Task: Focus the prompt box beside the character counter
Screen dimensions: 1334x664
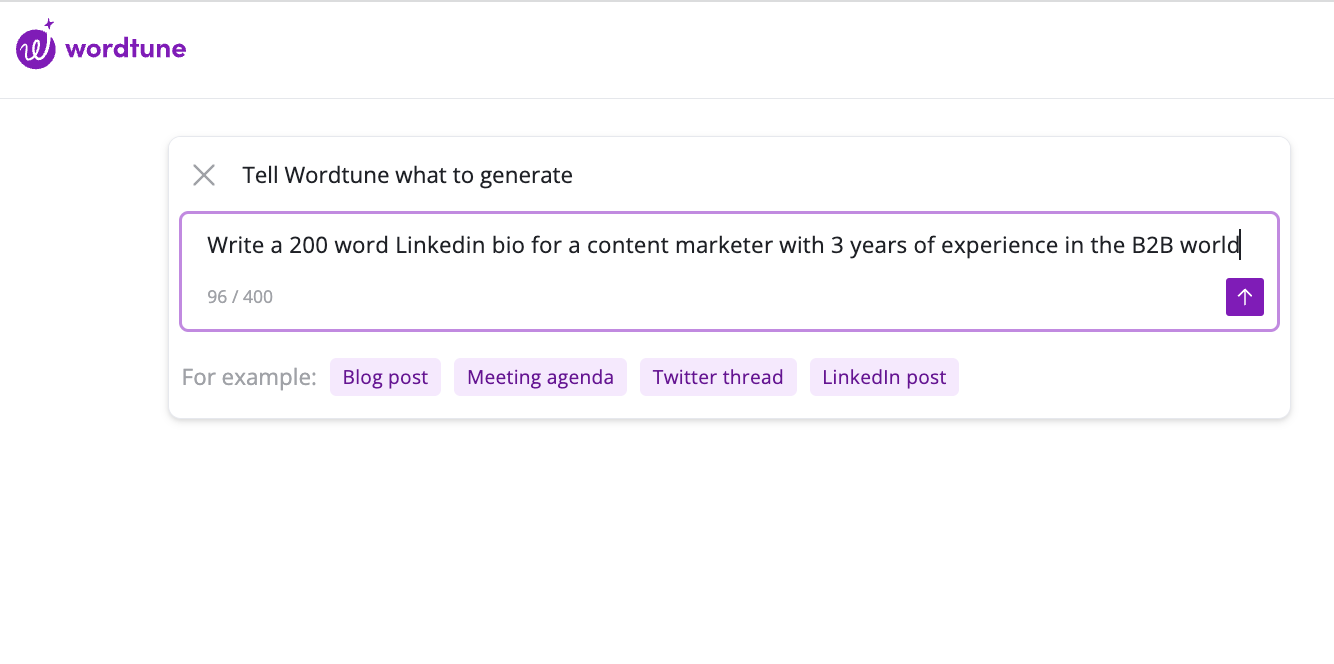Action: (700, 297)
